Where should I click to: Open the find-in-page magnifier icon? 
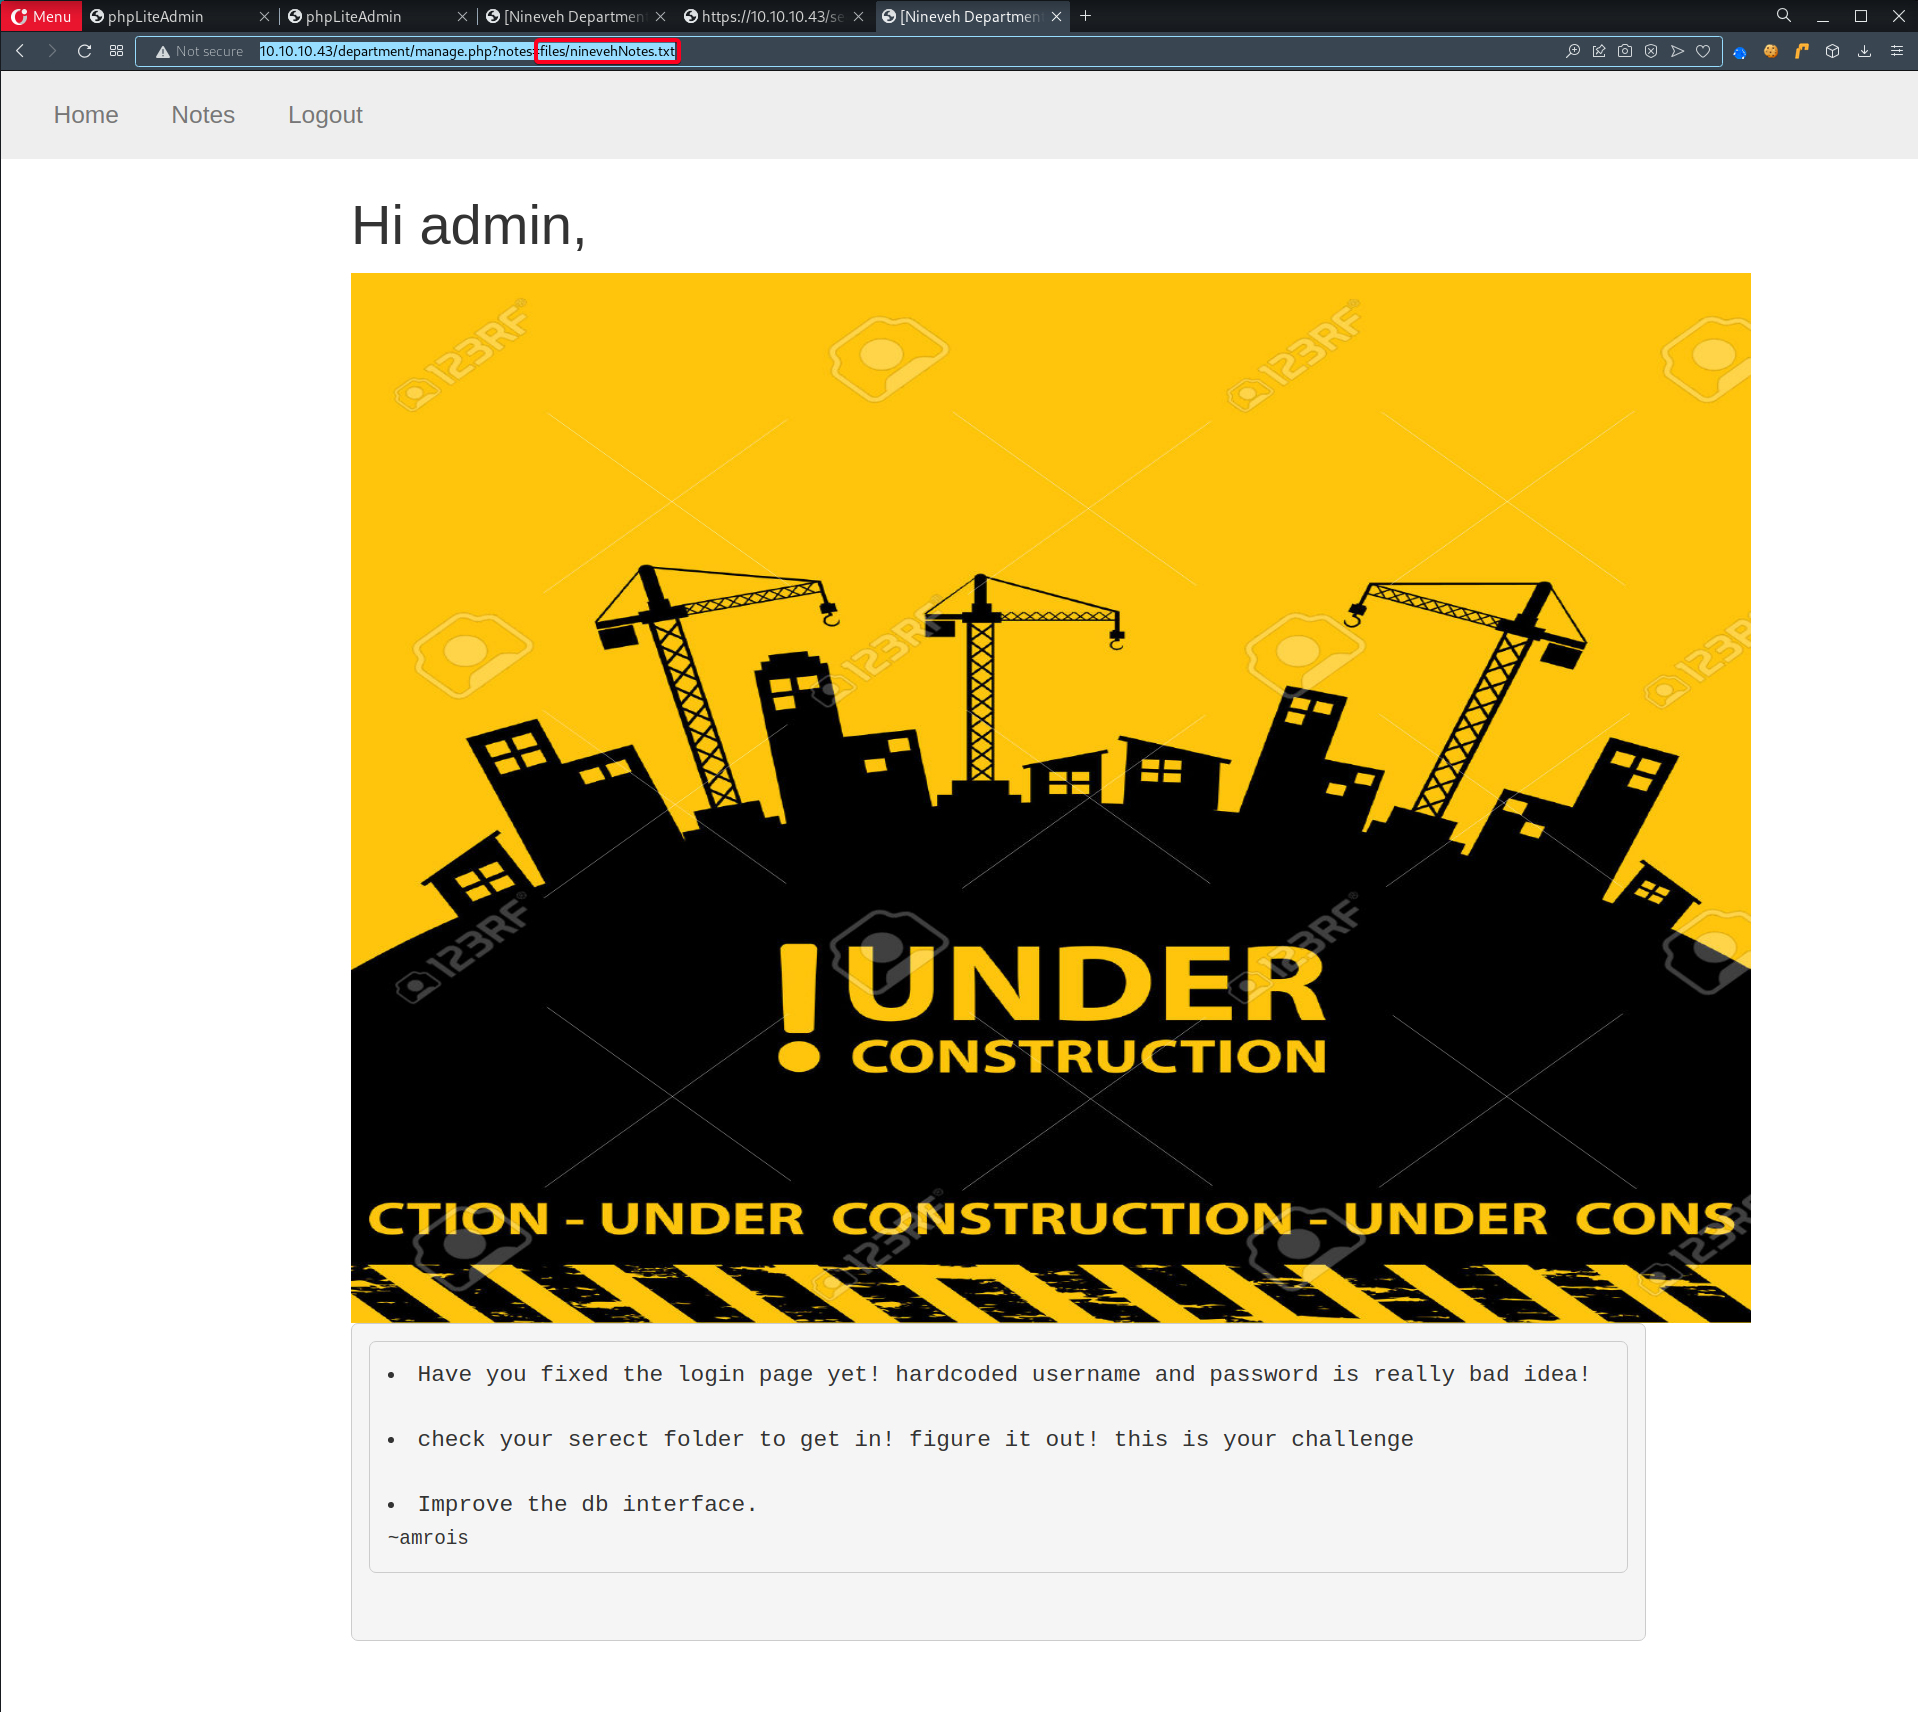(1573, 51)
